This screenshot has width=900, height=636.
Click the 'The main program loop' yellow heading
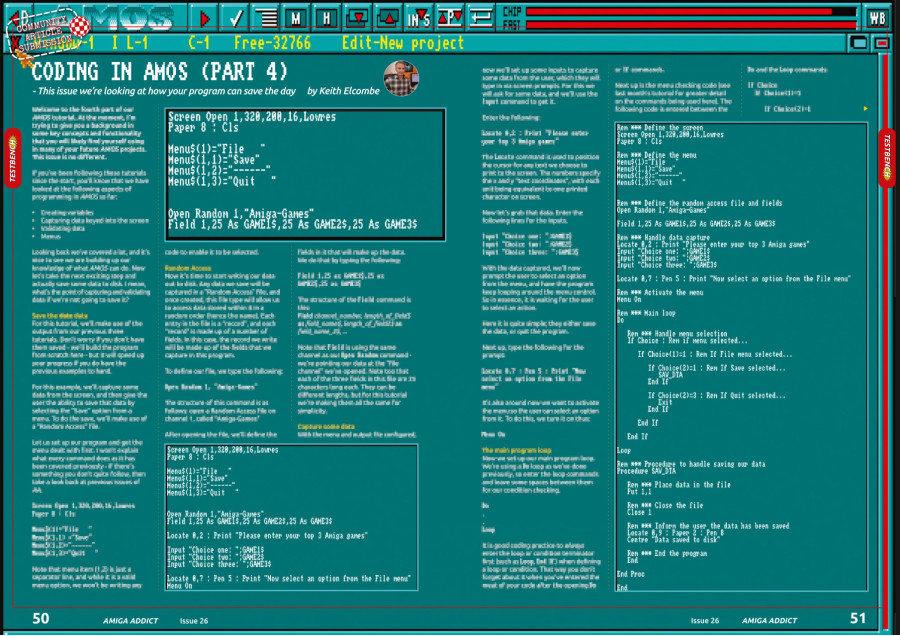tap(517, 450)
